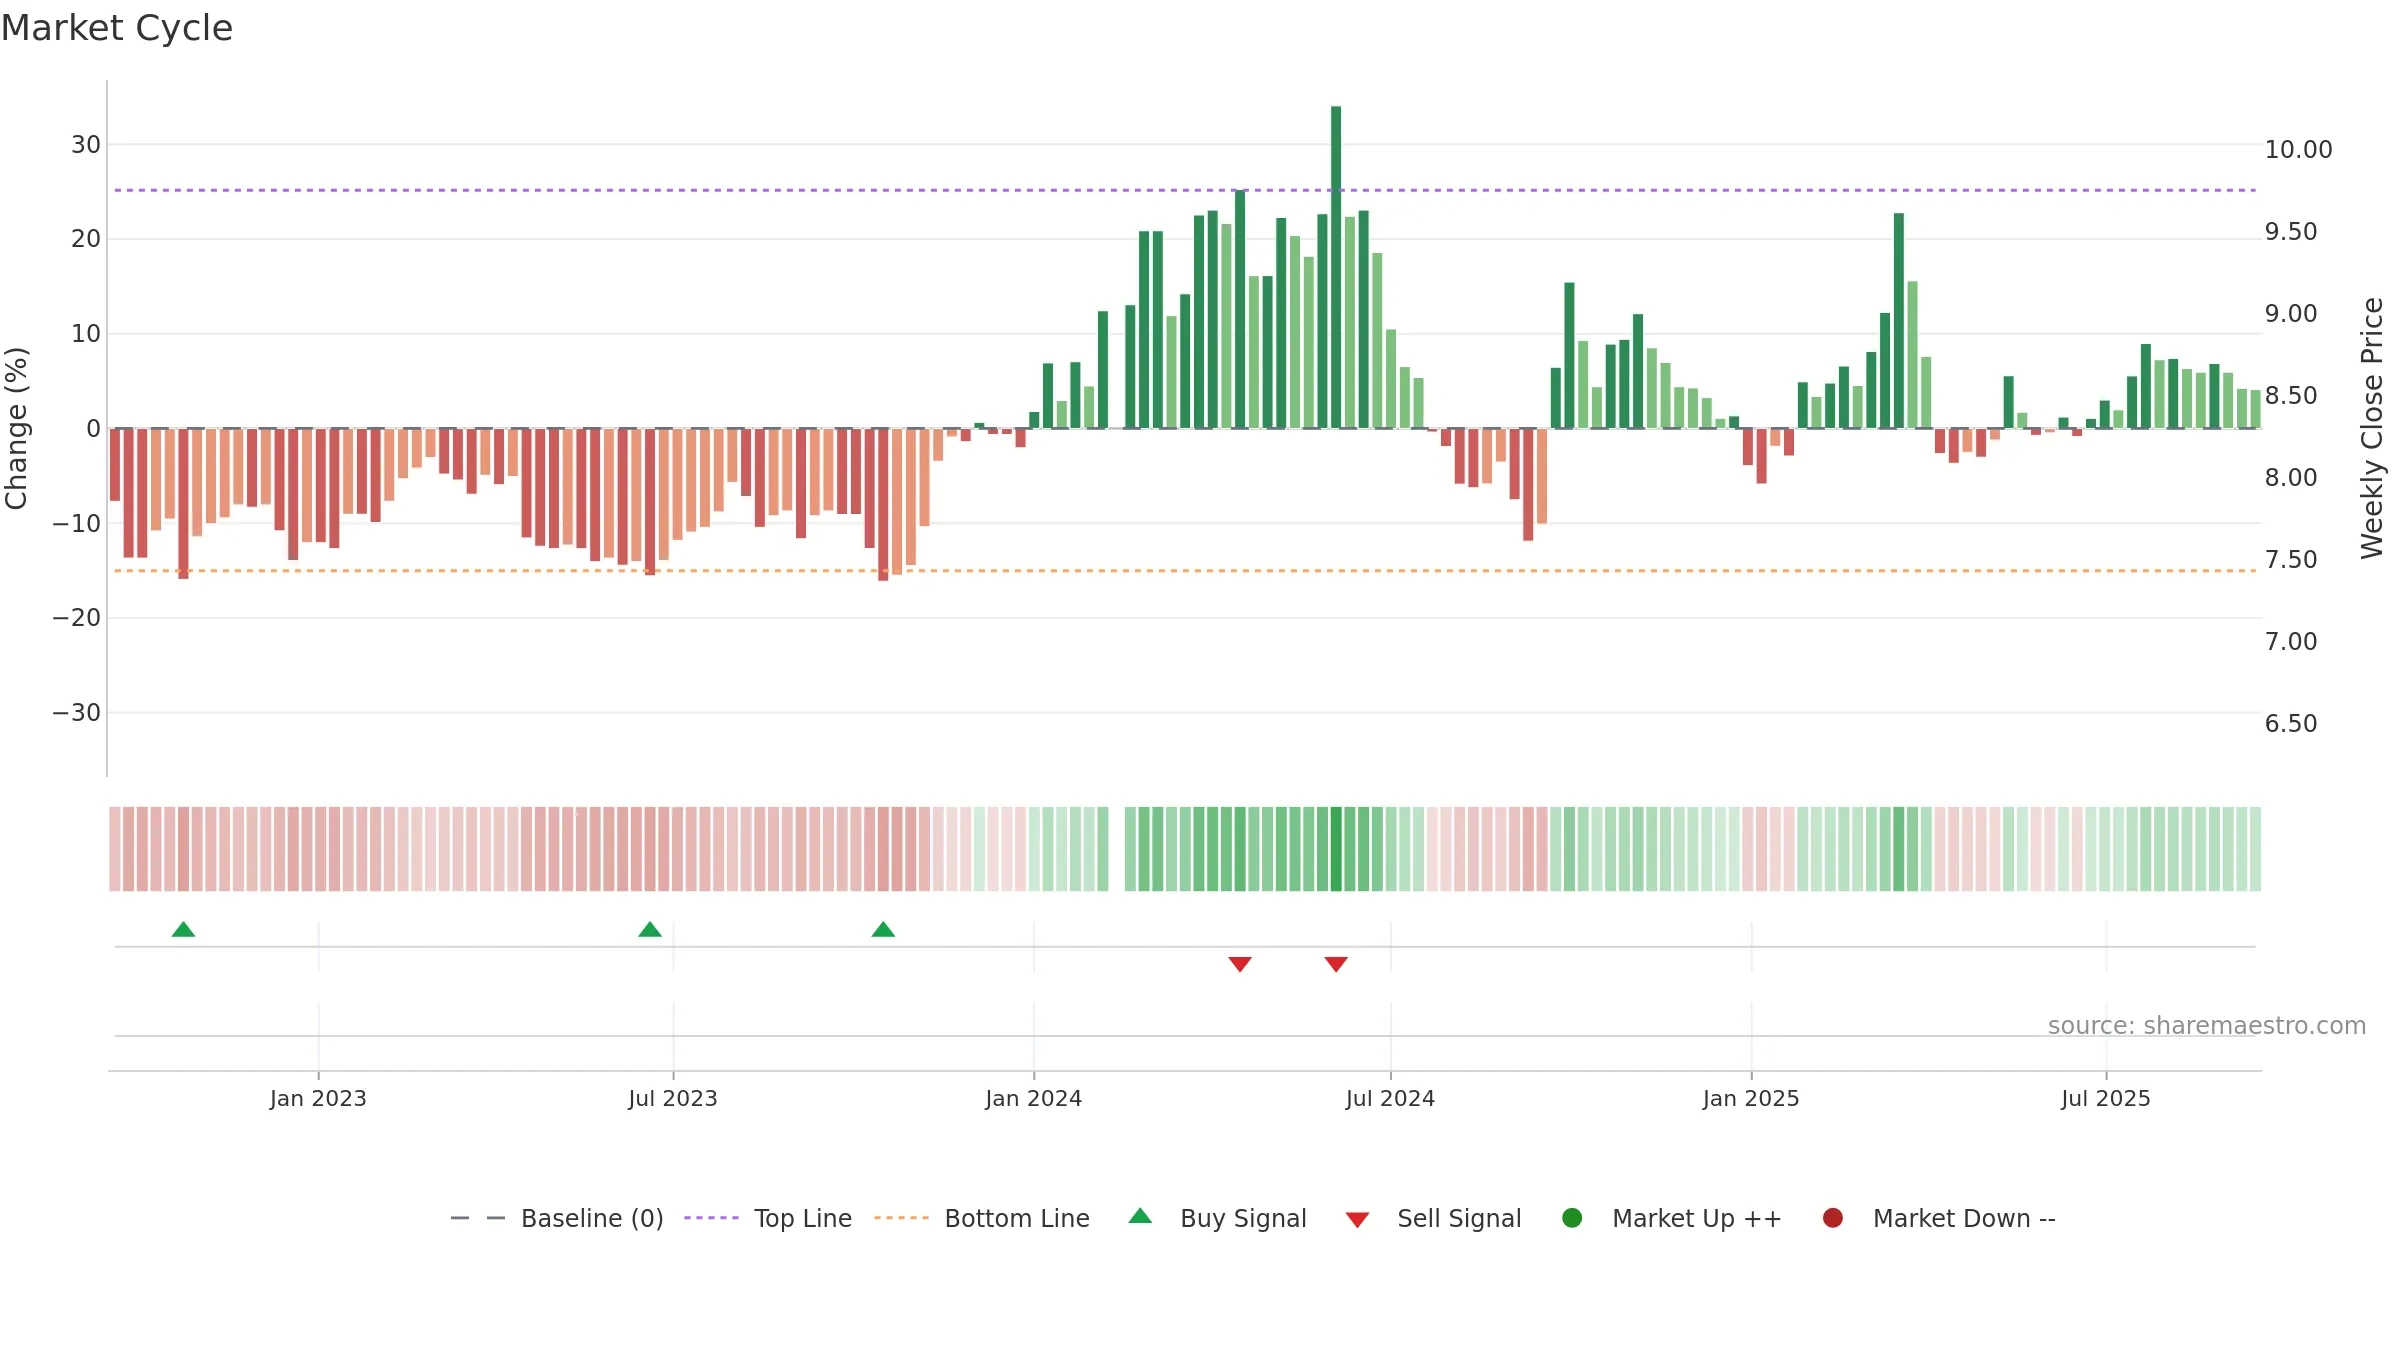
Task: Toggle the Market Down -- legend entry
Action: (1939, 1218)
